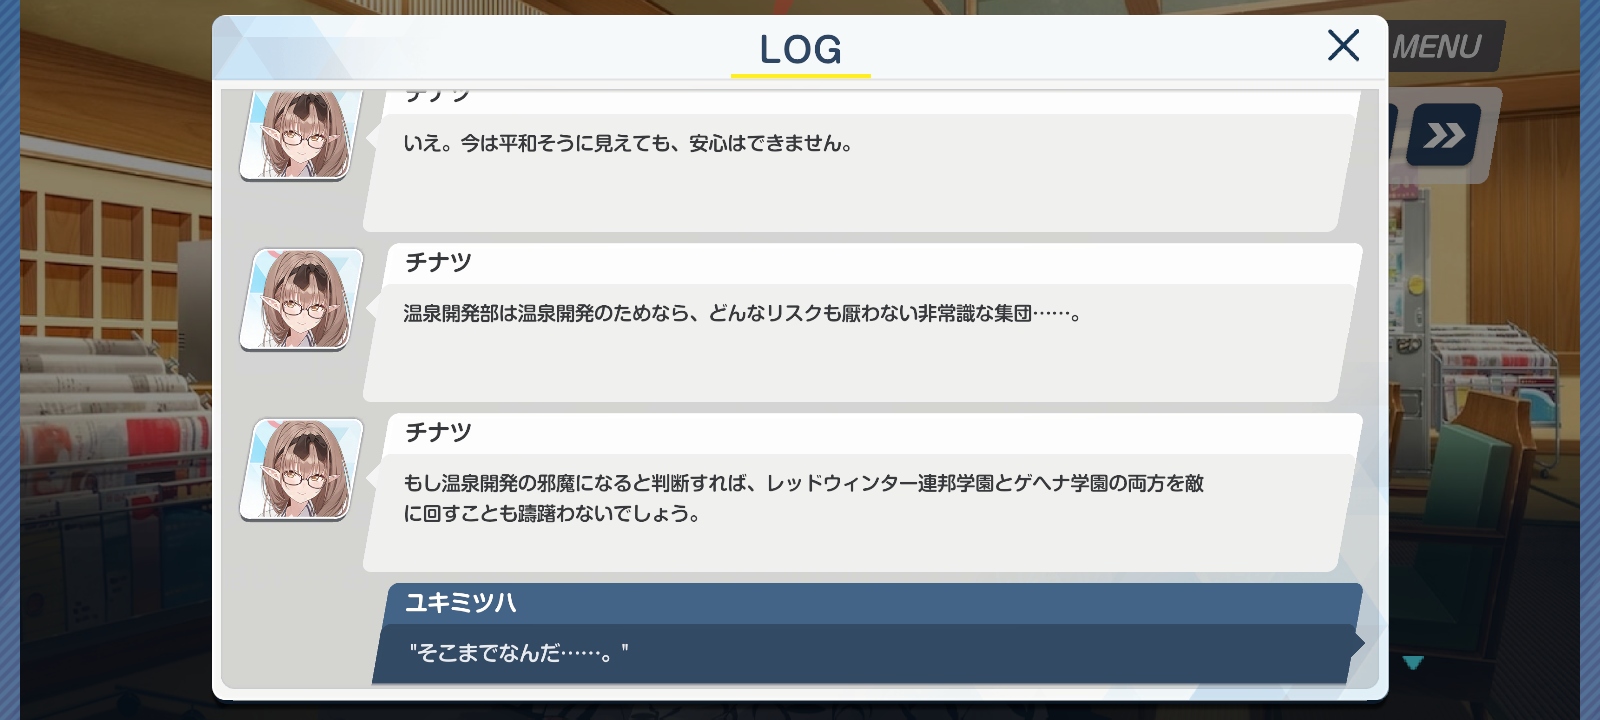Select the LOG title tab
The height and width of the screenshot is (720, 1600).
(x=800, y=49)
